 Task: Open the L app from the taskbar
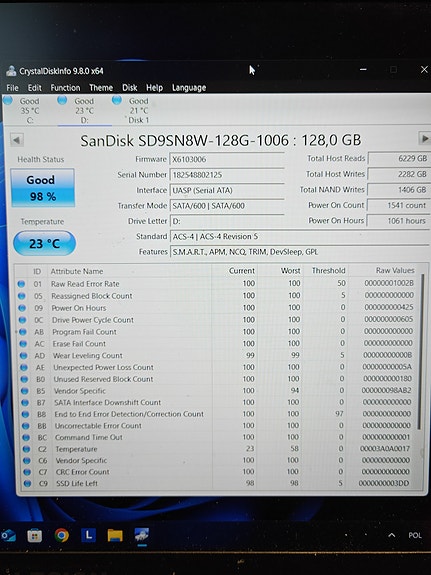(x=88, y=535)
